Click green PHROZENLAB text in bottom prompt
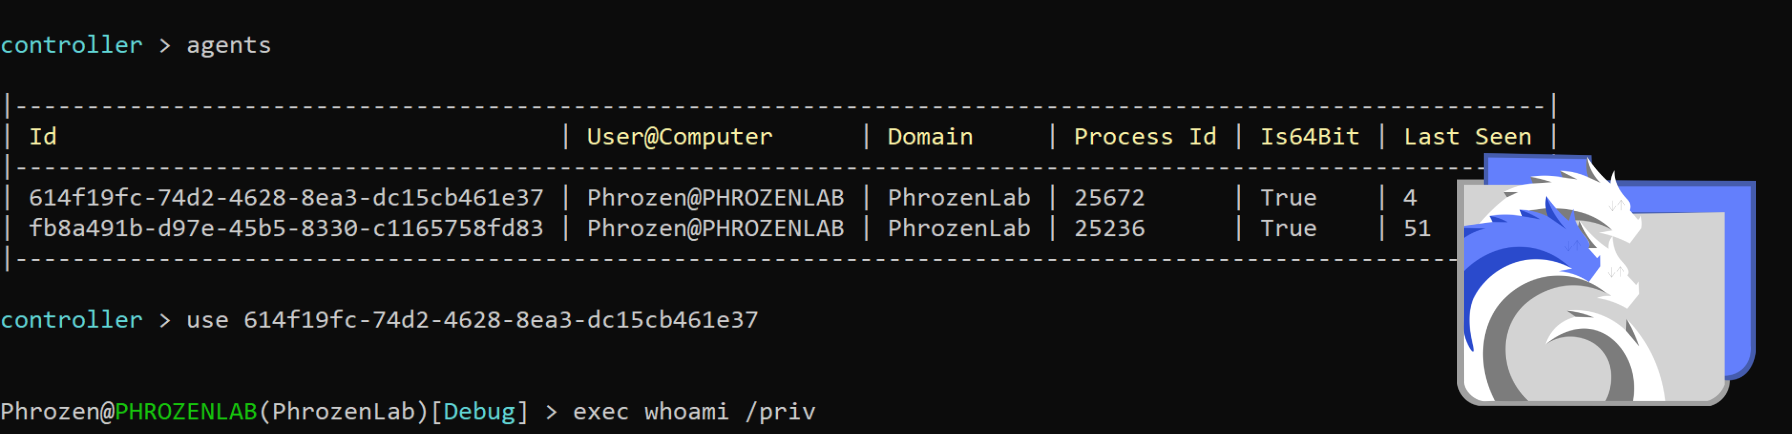Viewport: 1792px width, 434px height. click(186, 412)
